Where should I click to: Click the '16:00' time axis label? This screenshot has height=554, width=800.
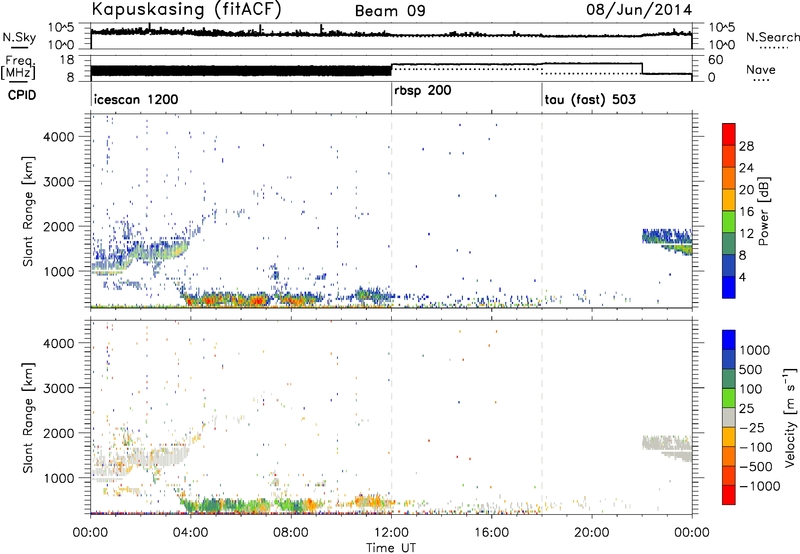click(491, 533)
